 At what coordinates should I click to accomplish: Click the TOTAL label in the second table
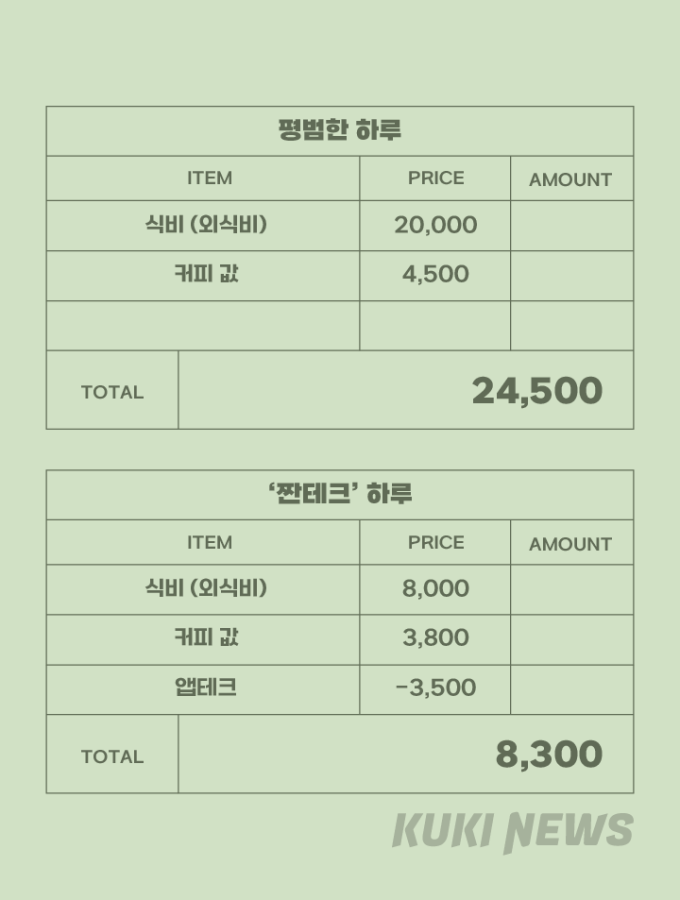click(x=112, y=757)
